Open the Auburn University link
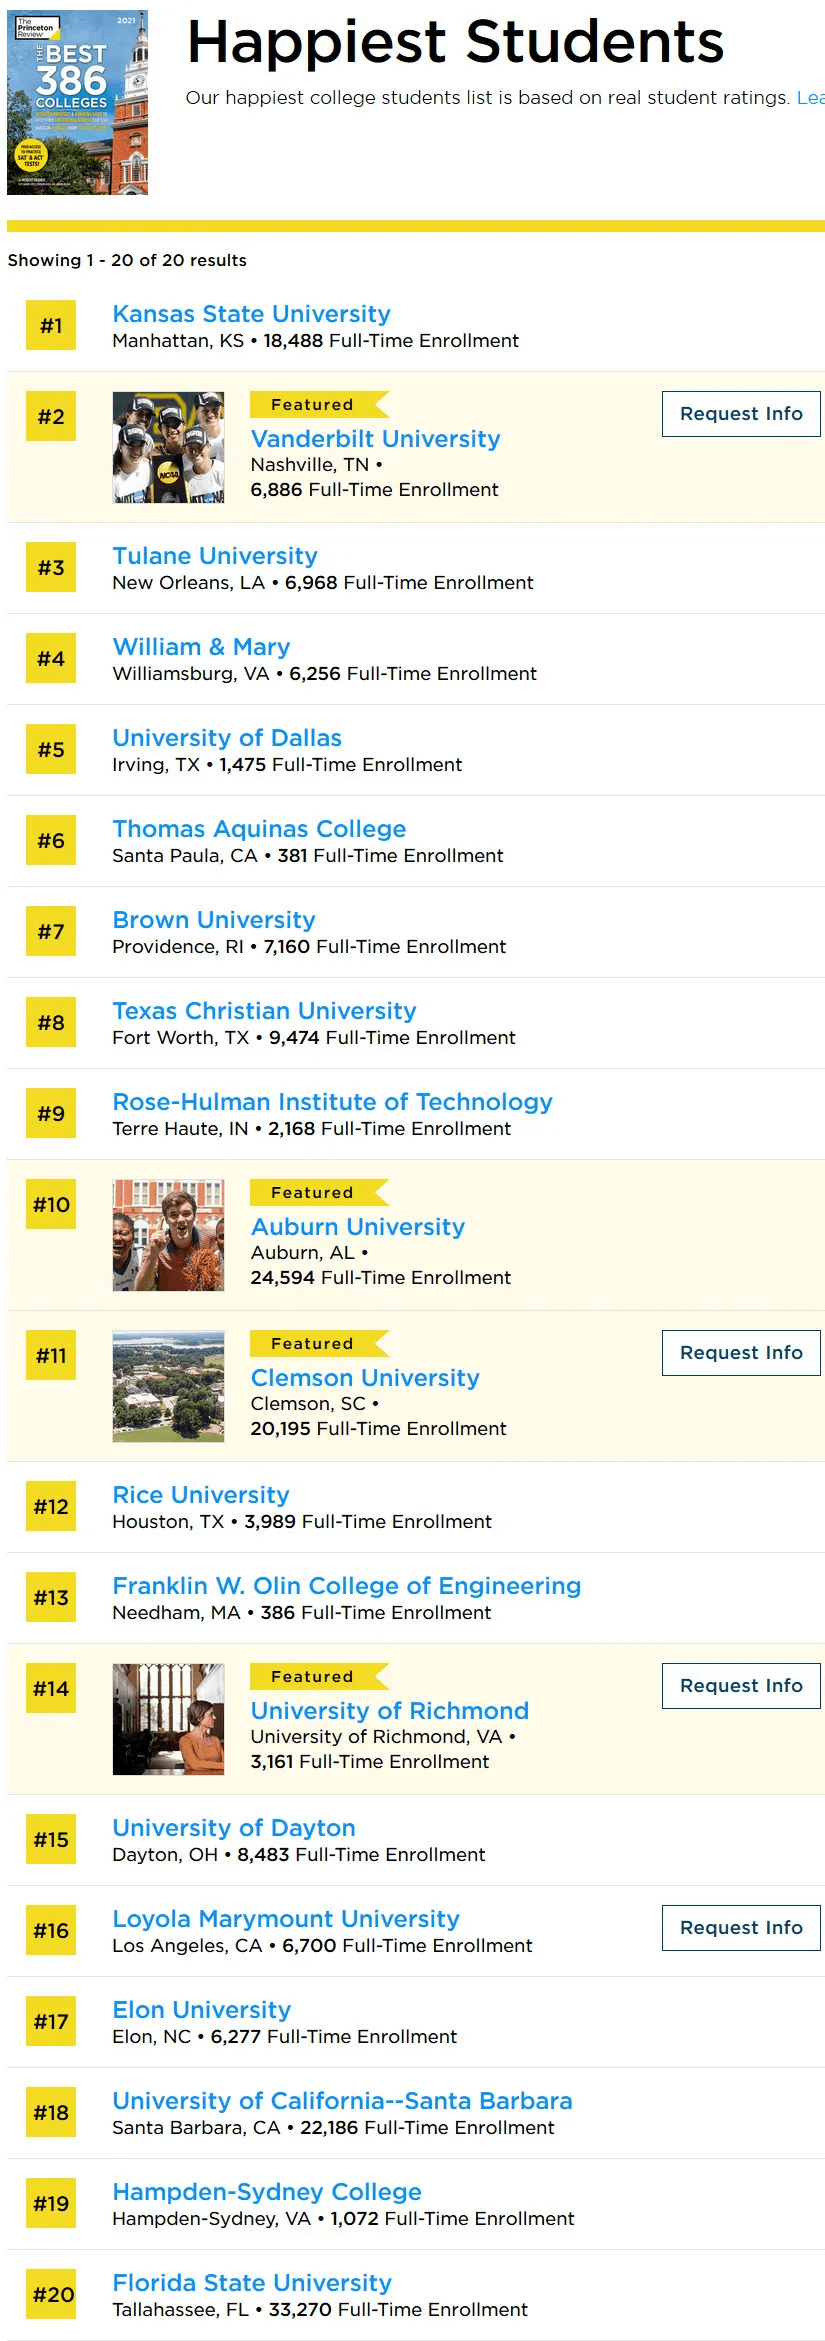This screenshot has height=2341, width=825. click(358, 1227)
